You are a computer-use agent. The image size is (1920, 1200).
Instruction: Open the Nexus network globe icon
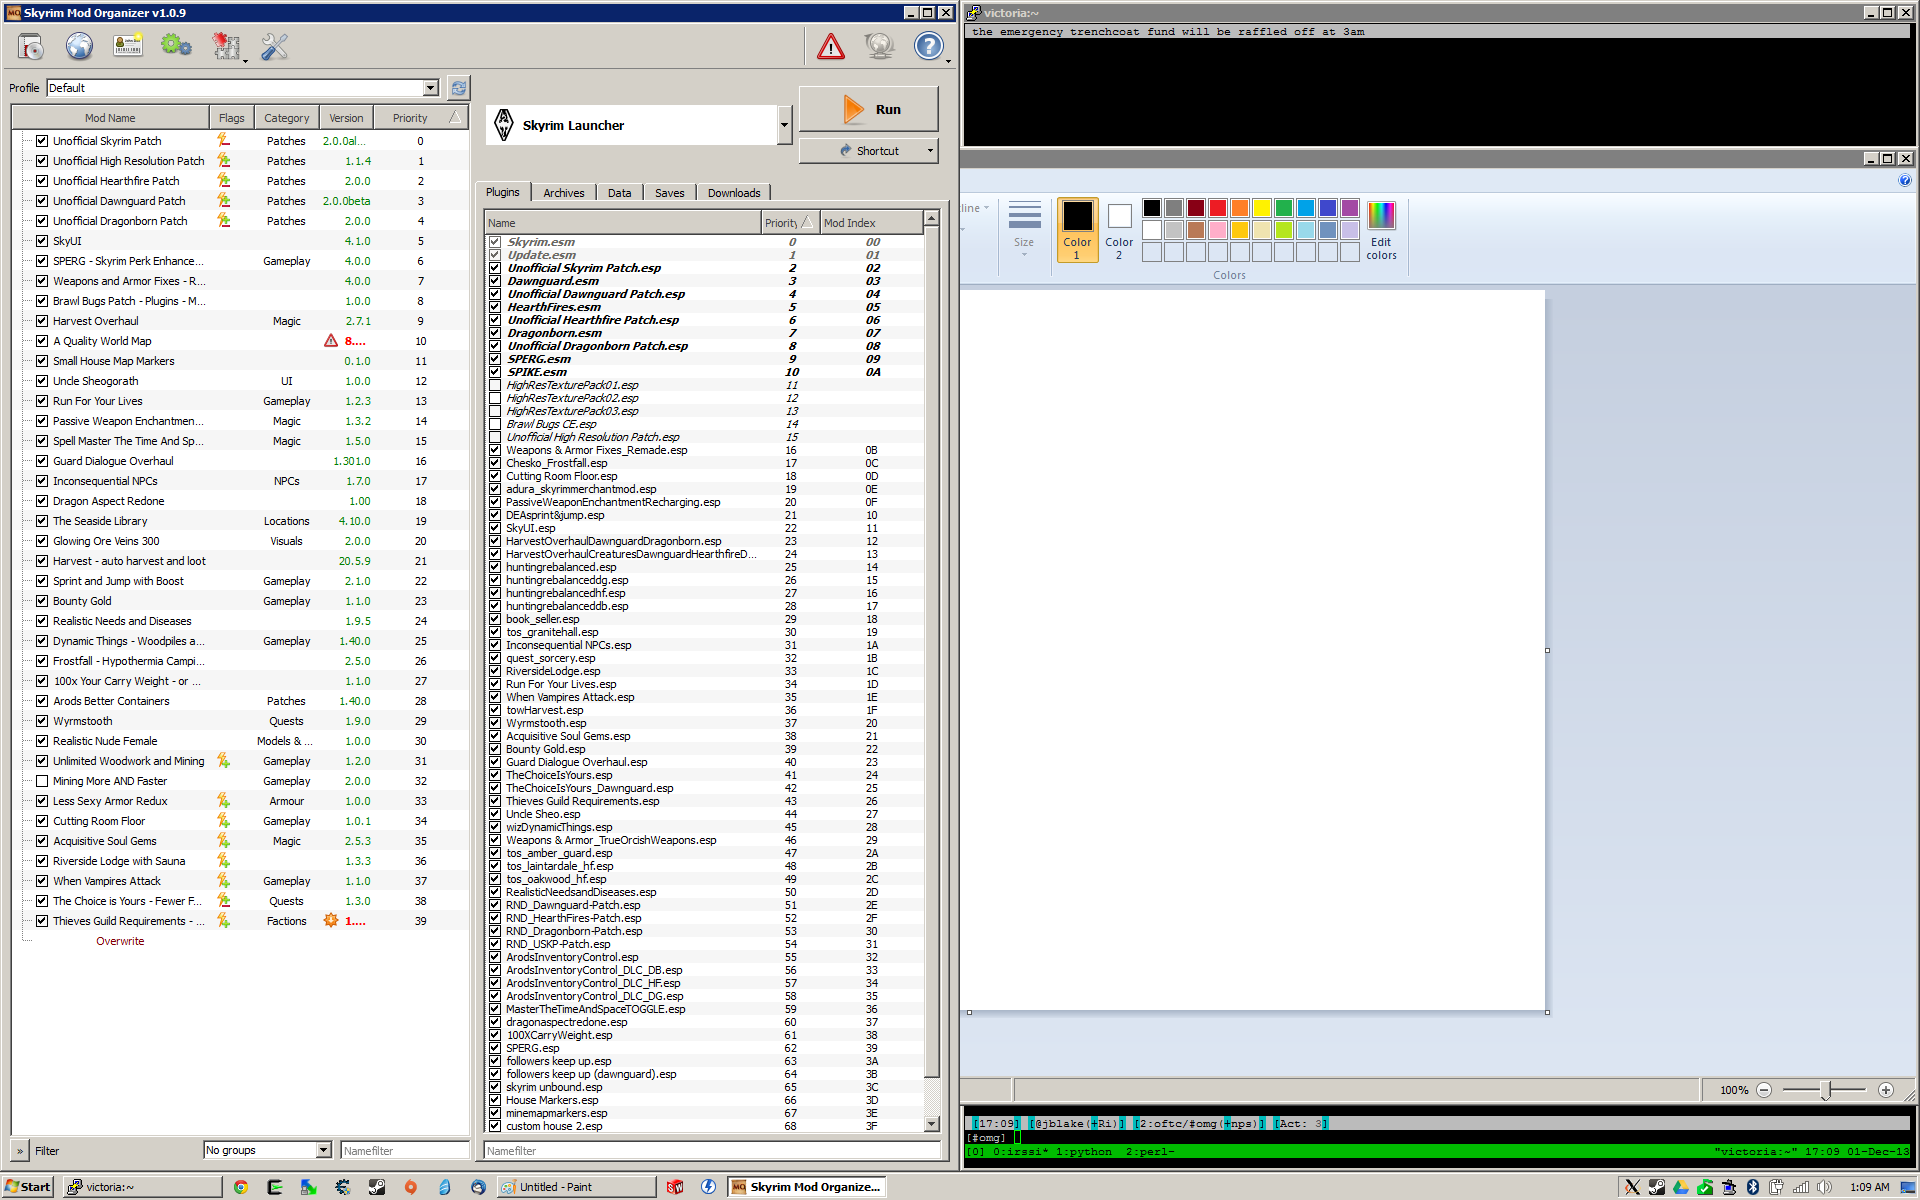(79, 46)
